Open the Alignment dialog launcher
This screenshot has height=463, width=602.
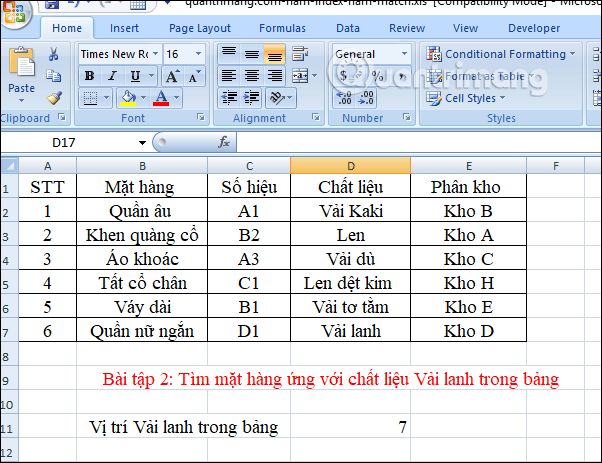[316, 117]
